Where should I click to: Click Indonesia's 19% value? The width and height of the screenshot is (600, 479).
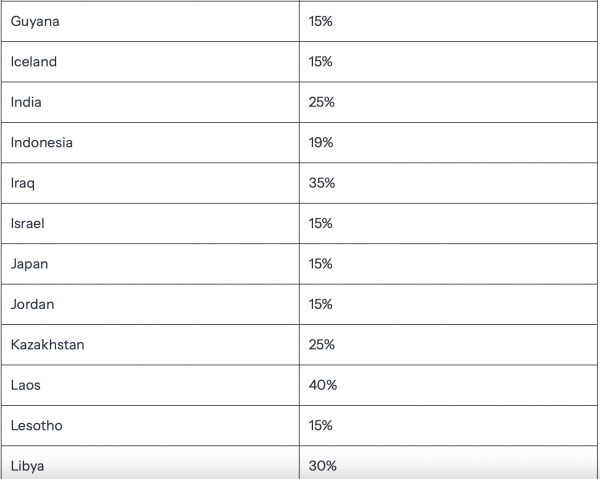pyautogui.click(x=321, y=142)
